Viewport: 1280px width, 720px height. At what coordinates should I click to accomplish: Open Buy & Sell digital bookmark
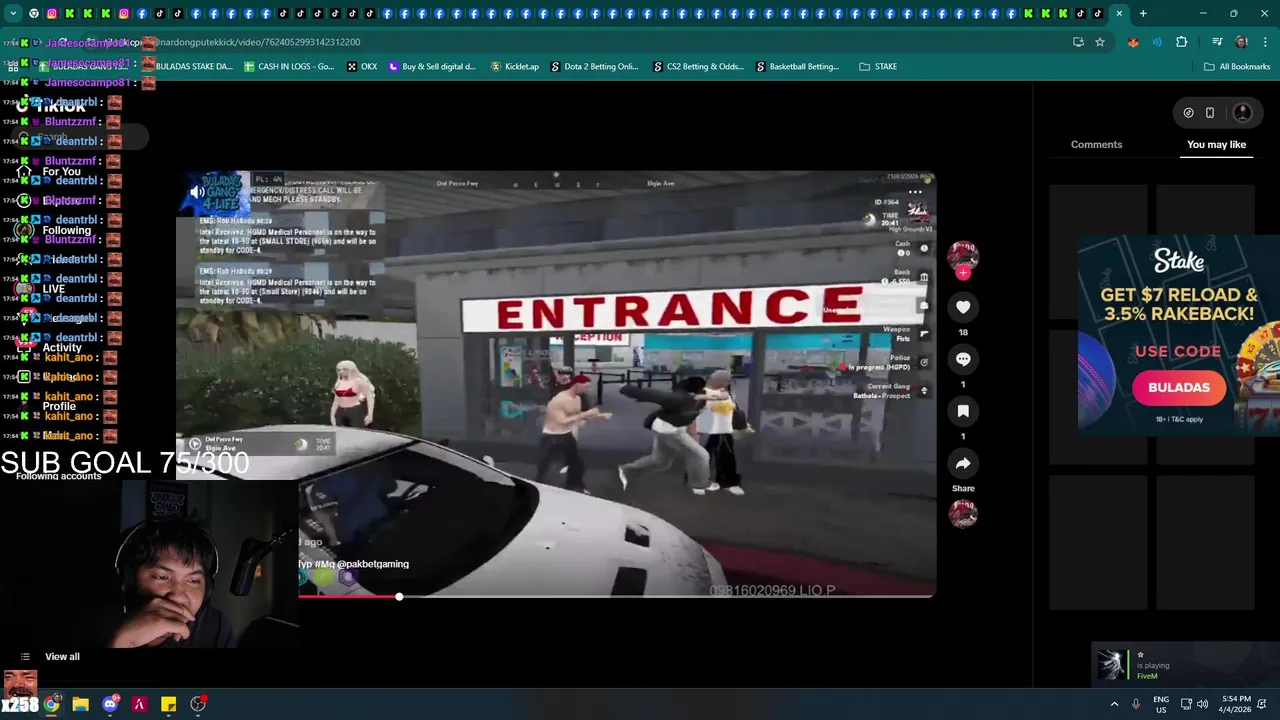tap(431, 67)
